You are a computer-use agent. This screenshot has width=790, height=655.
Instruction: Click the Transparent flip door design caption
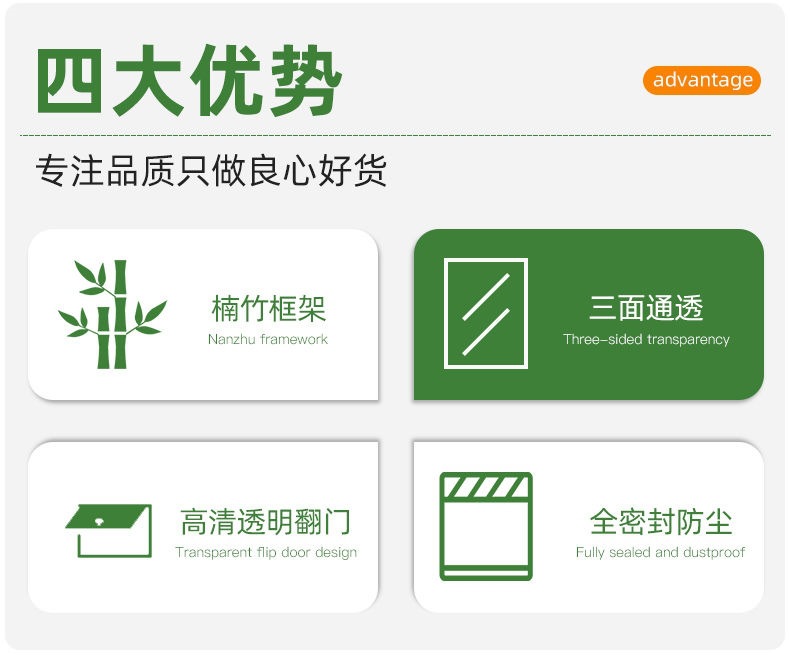[x=266, y=552]
